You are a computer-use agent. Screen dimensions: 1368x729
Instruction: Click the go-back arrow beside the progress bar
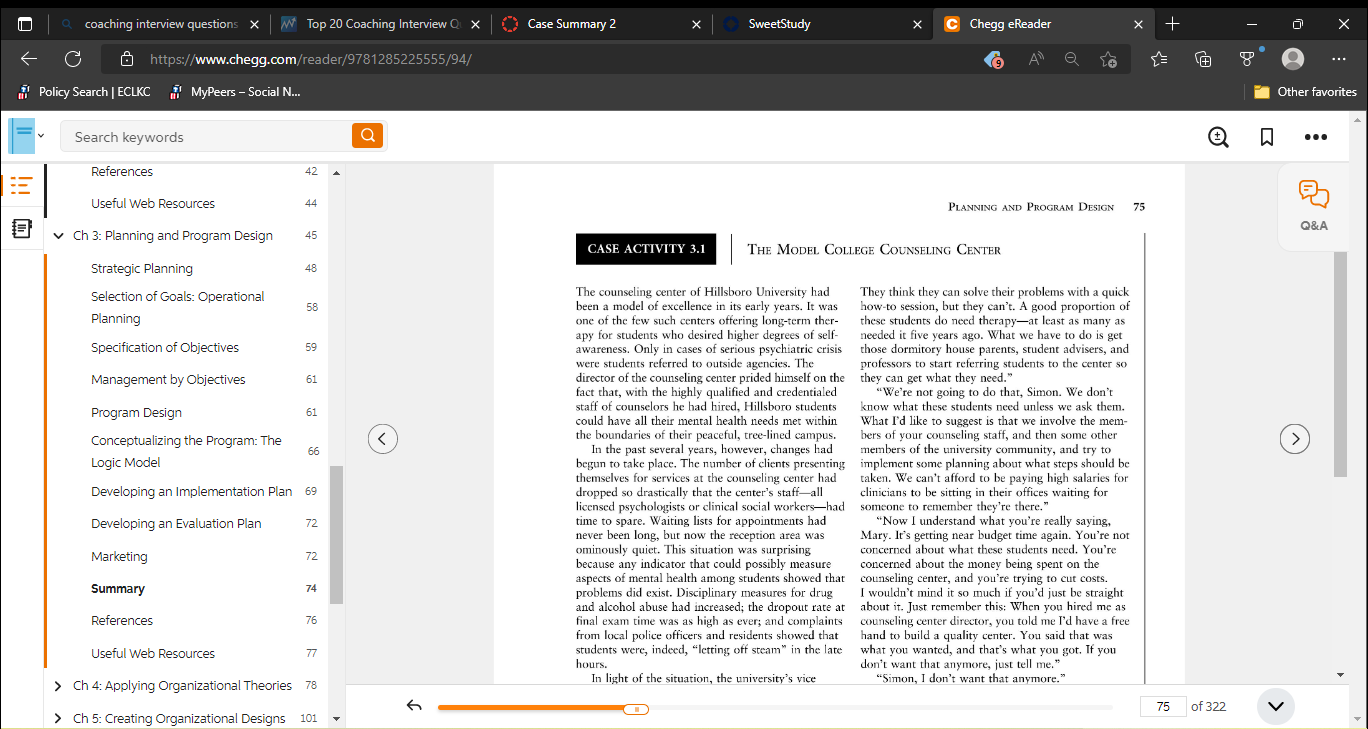[x=415, y=706]
